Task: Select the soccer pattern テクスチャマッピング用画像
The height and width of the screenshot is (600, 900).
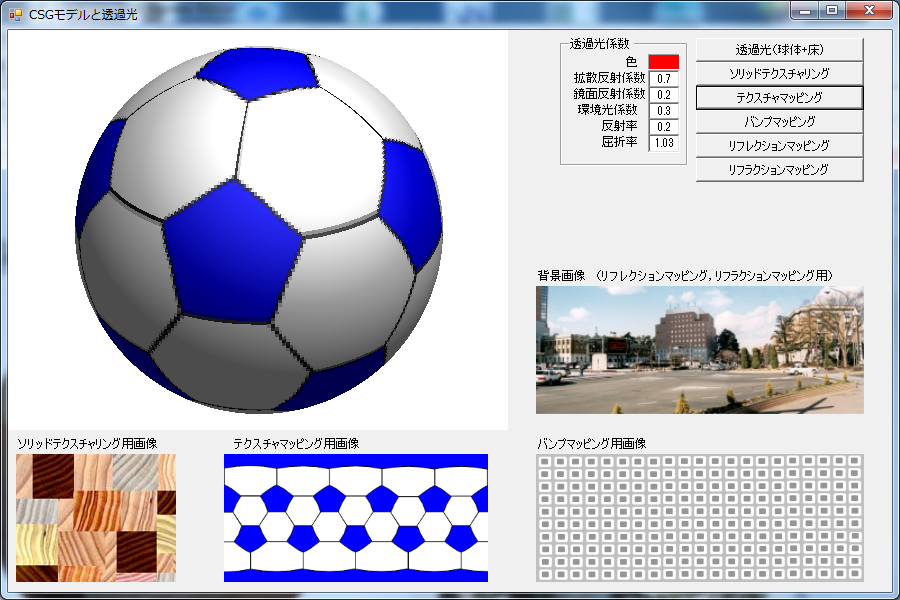Action: point(356,518)
